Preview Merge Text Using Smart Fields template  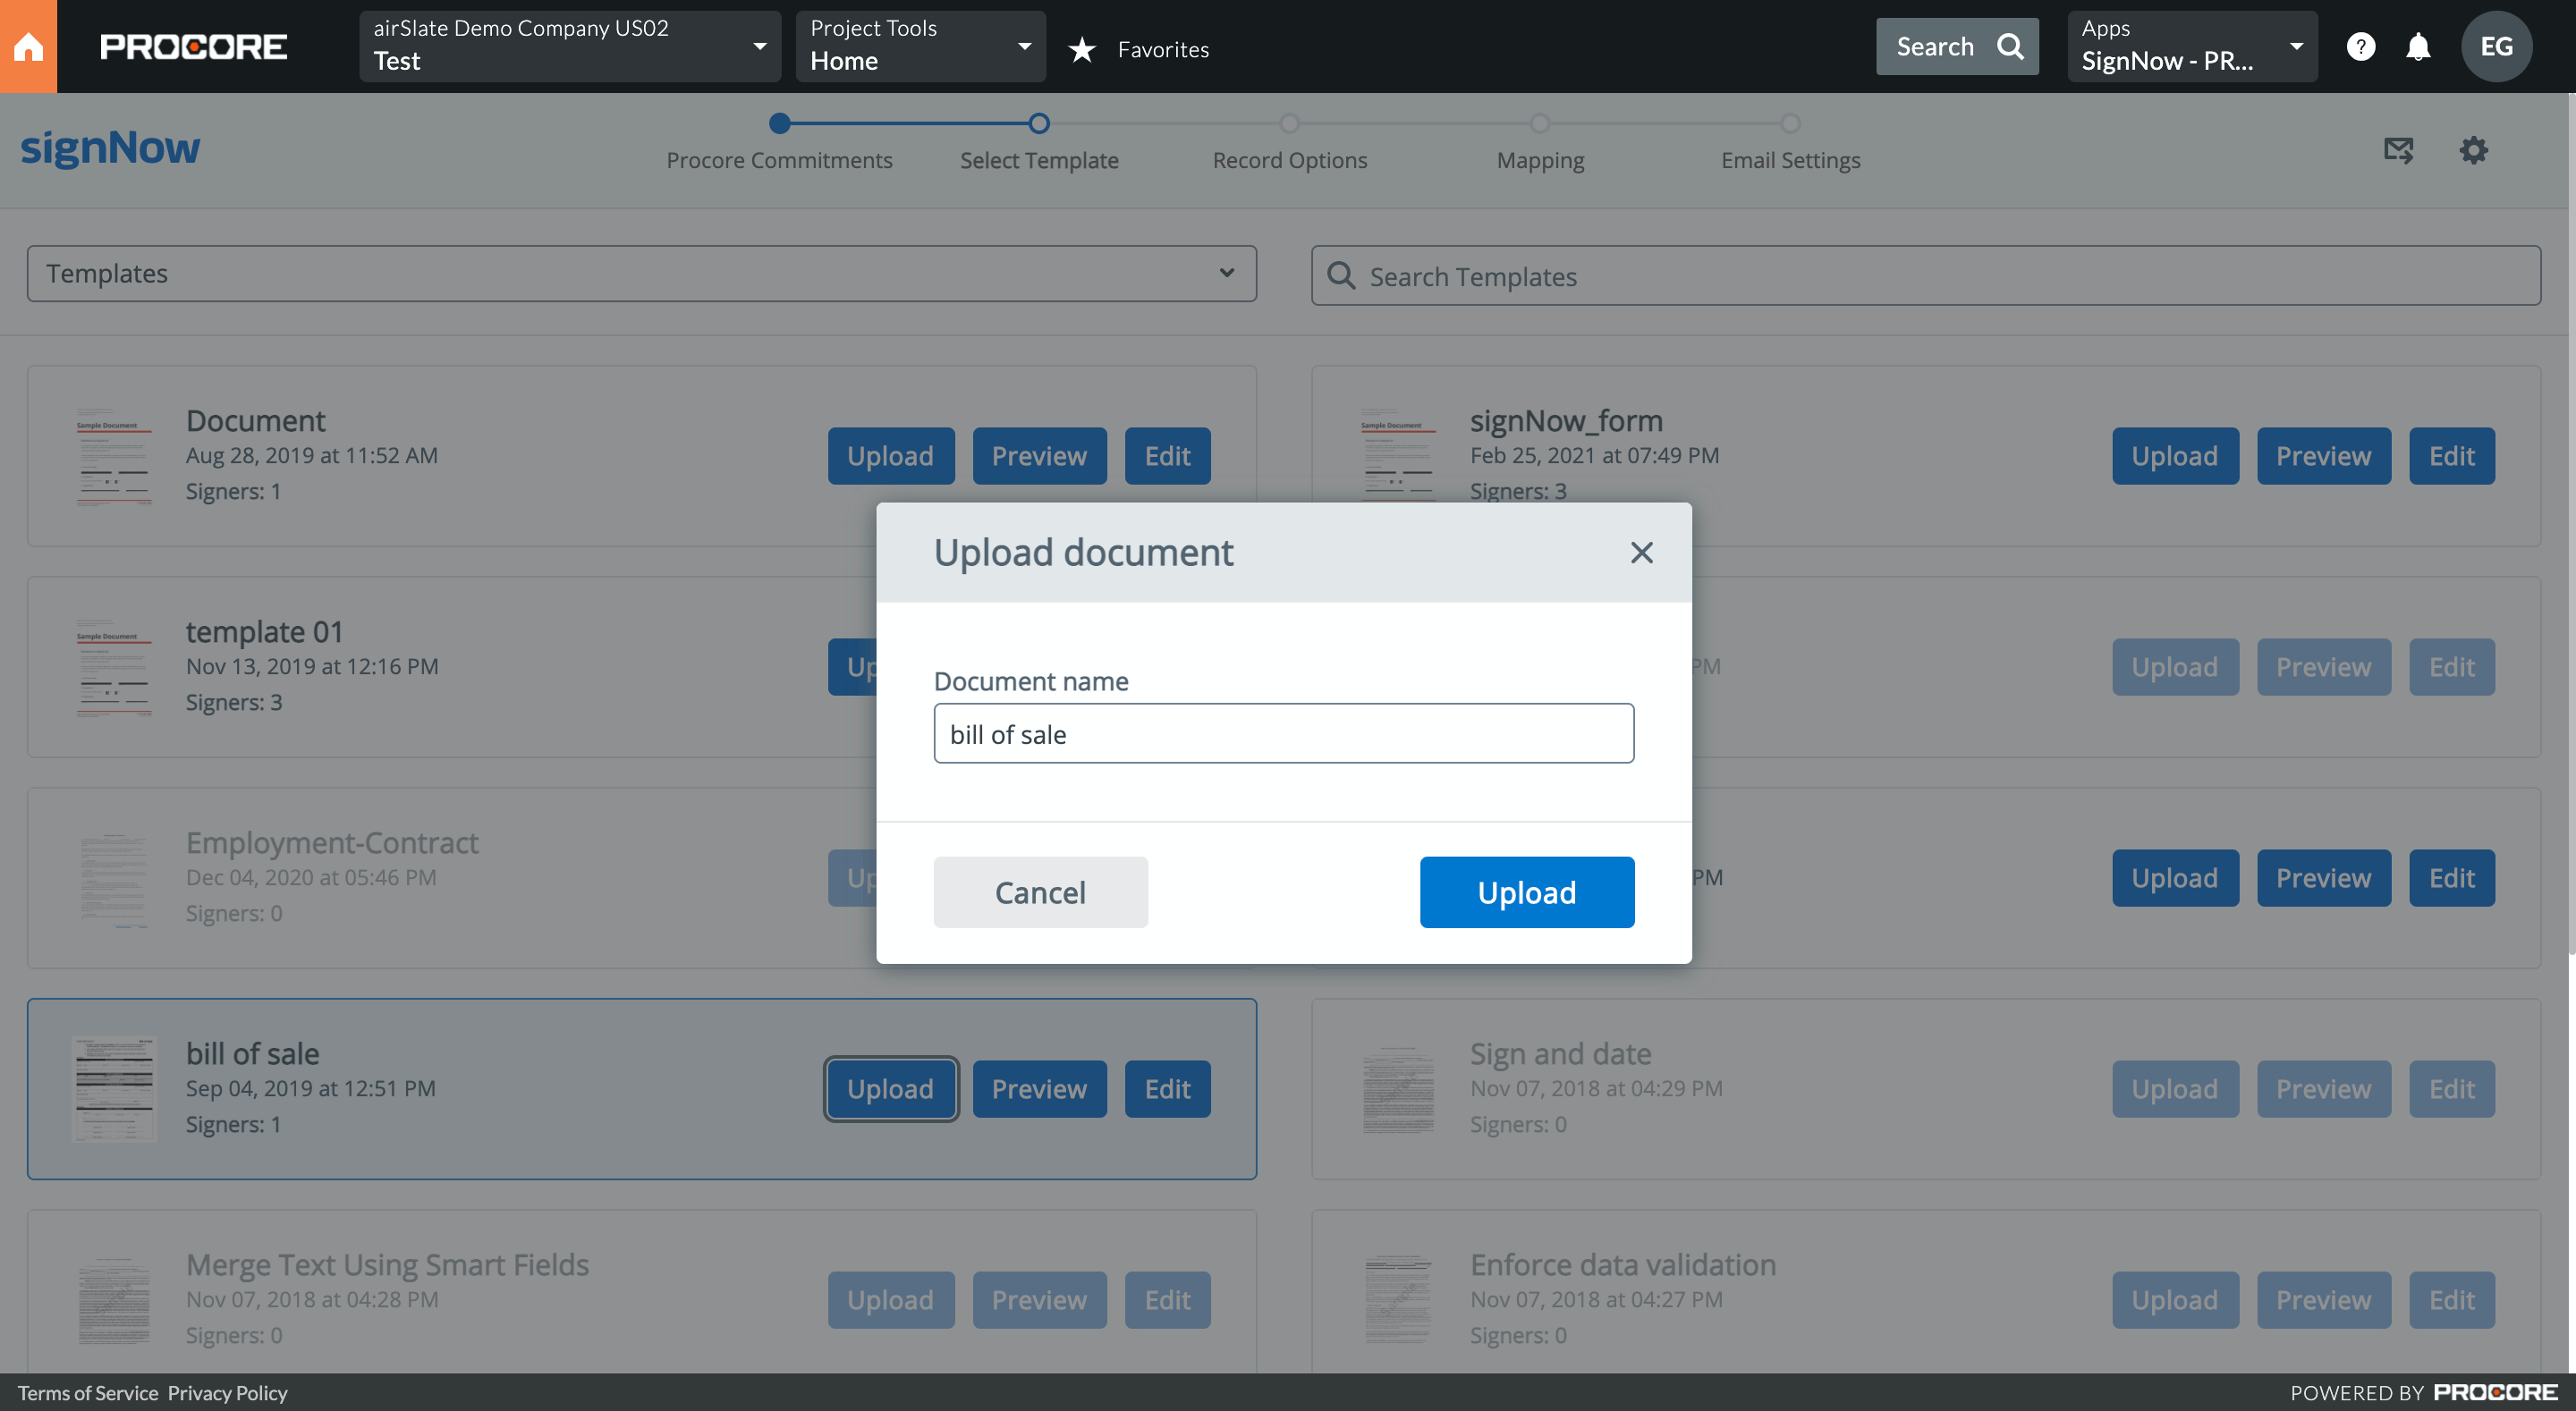click(1039, 1299)
